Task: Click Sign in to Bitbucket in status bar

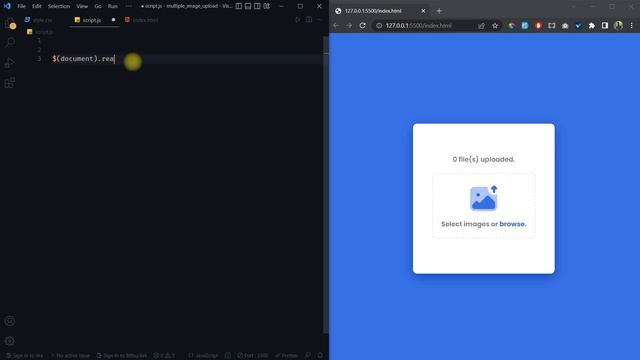Action: coord(122,356)
